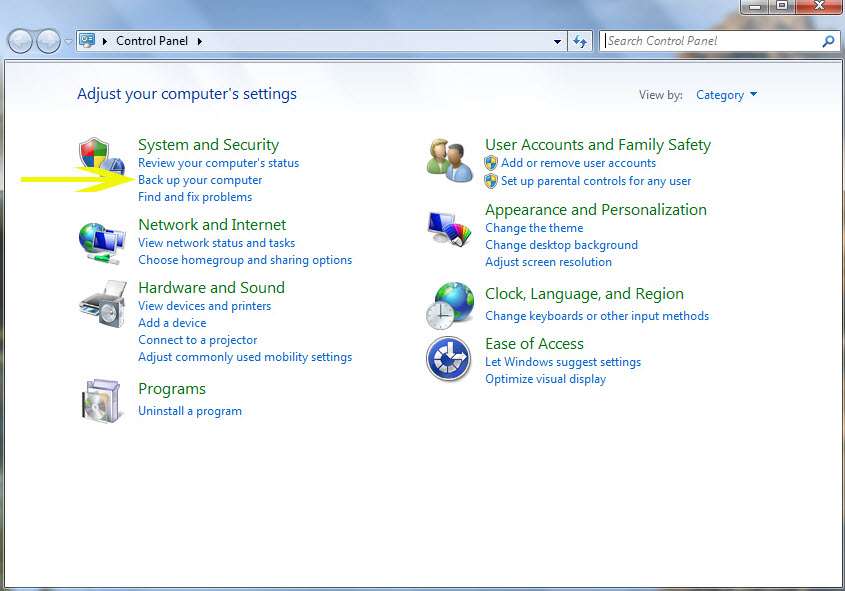845x591 pixels.
Task: Click Set up parental controls link
Action: 596,181
